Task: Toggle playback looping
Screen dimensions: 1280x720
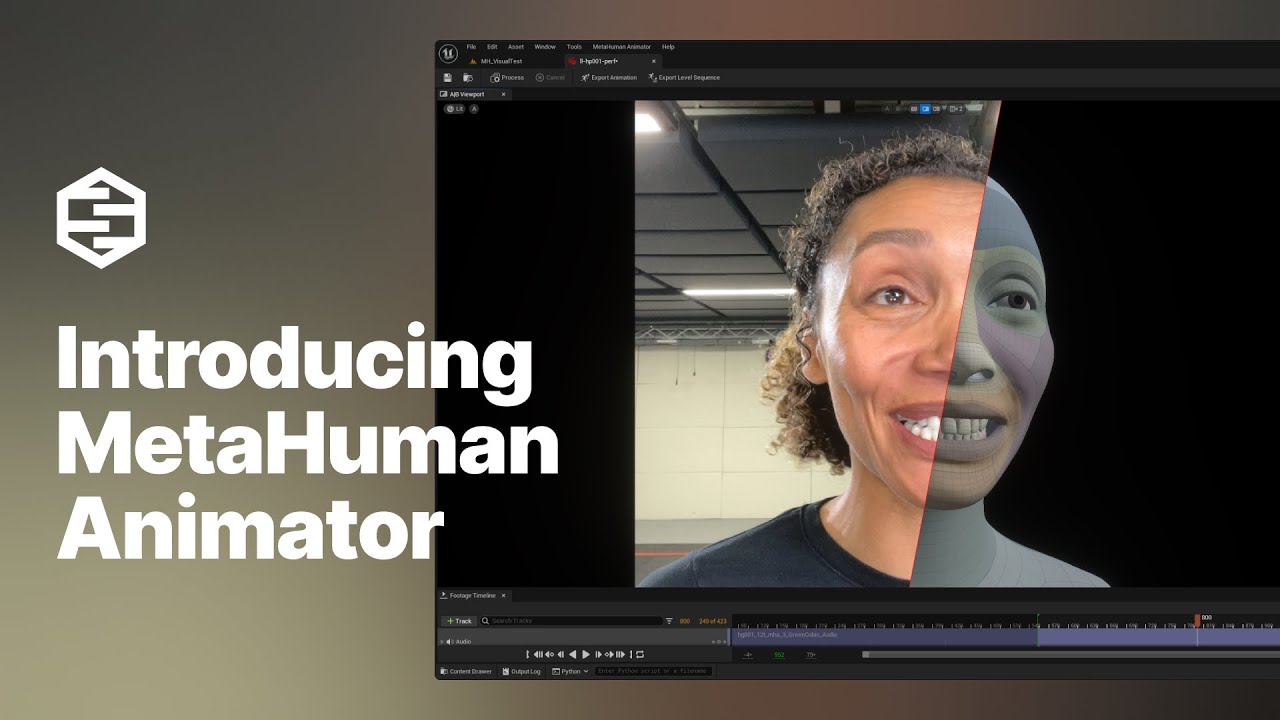Action: point(640,654)
